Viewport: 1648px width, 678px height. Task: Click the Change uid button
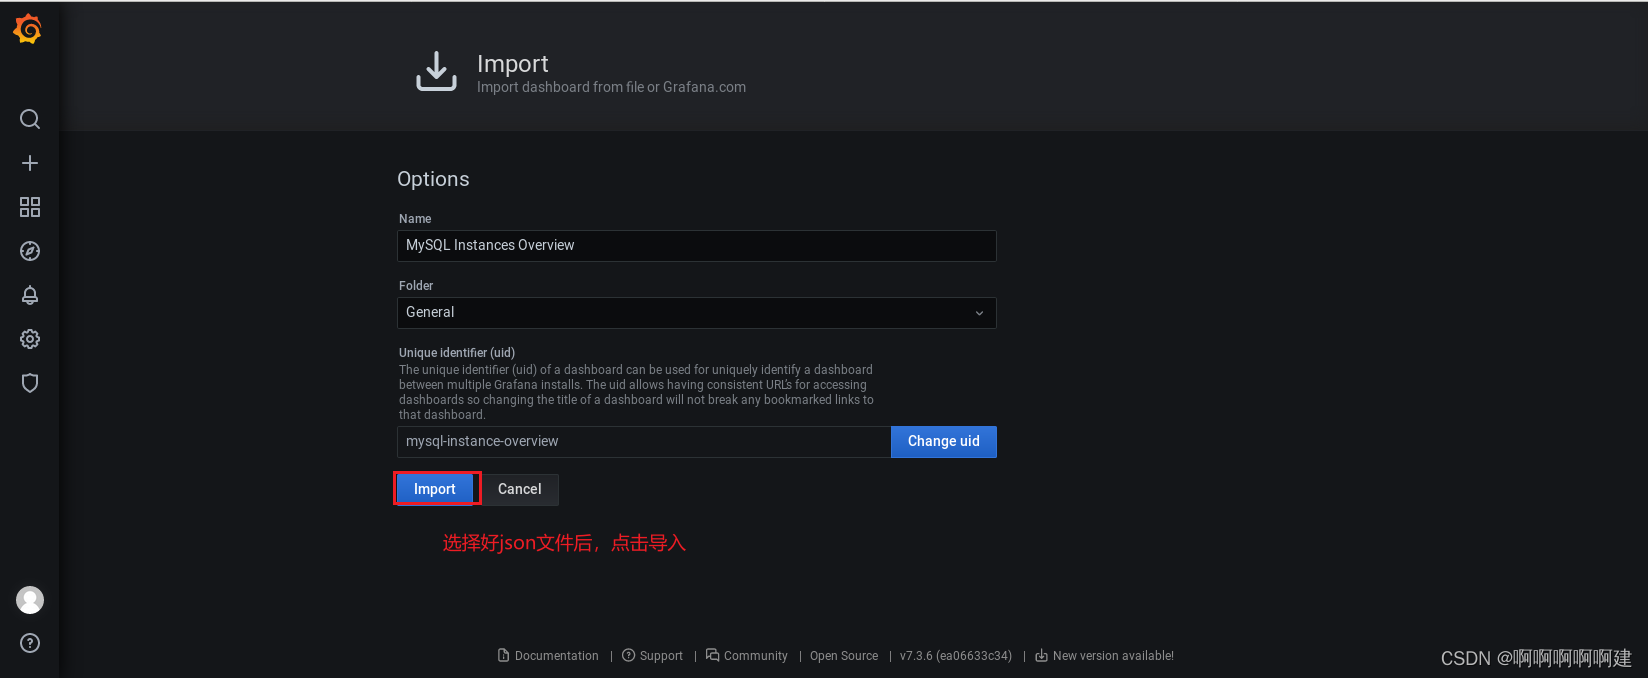click(x=944, y=441)
